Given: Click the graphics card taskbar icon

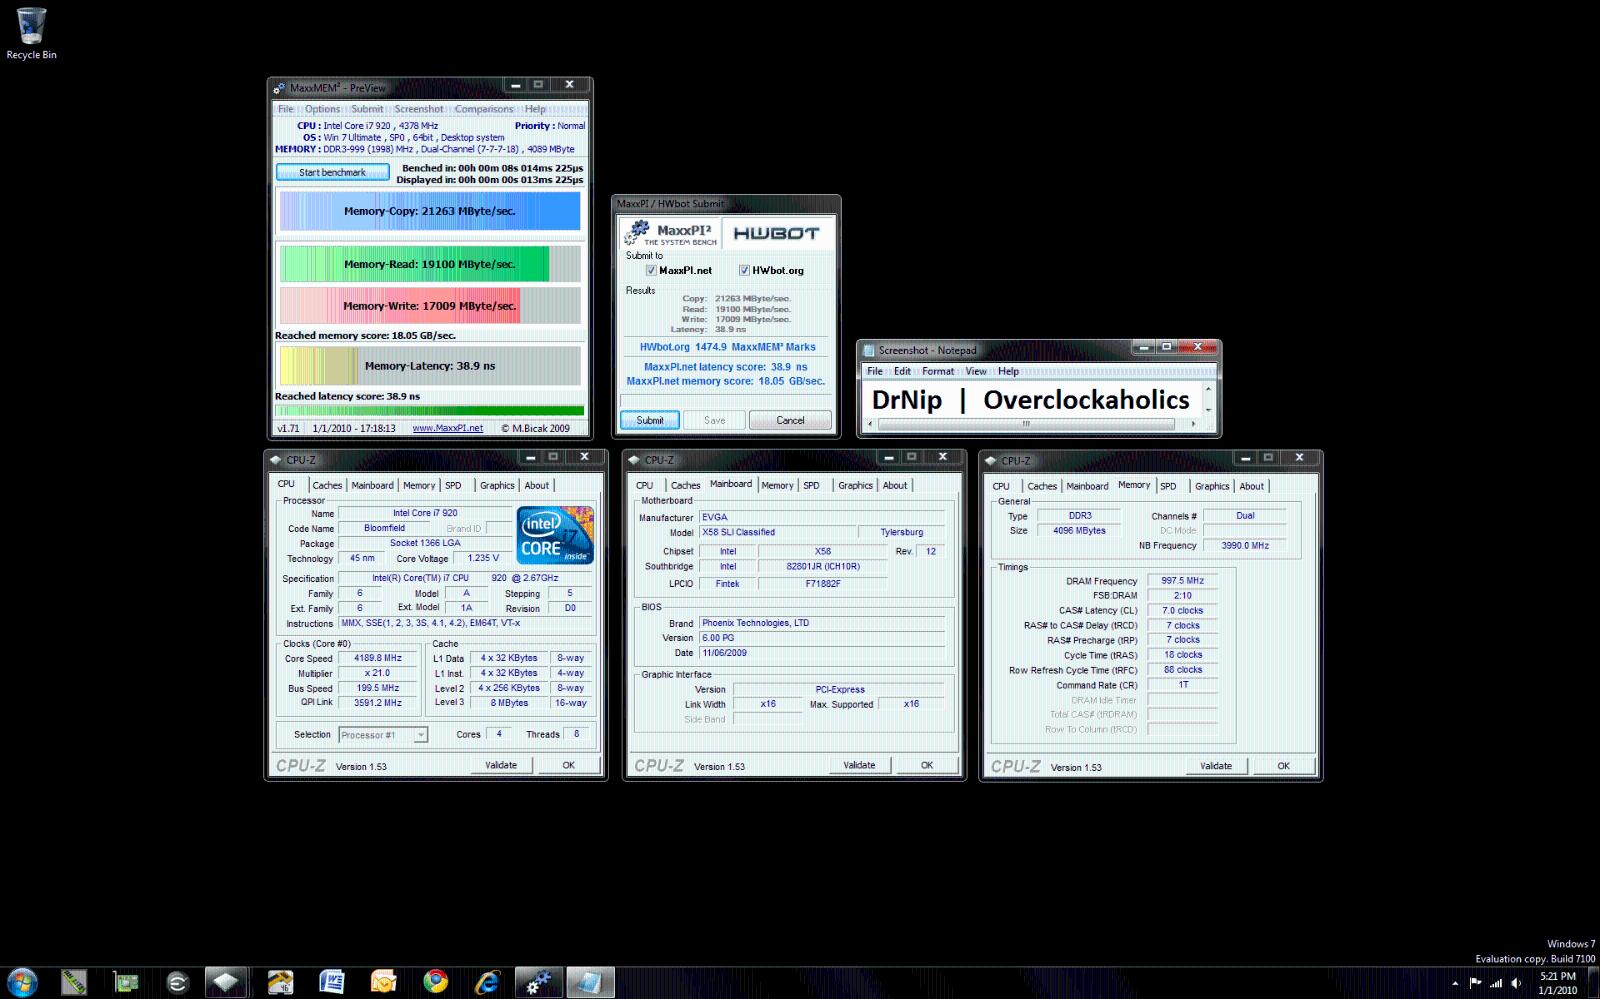Looking at the screenshot, I should 126,983.
